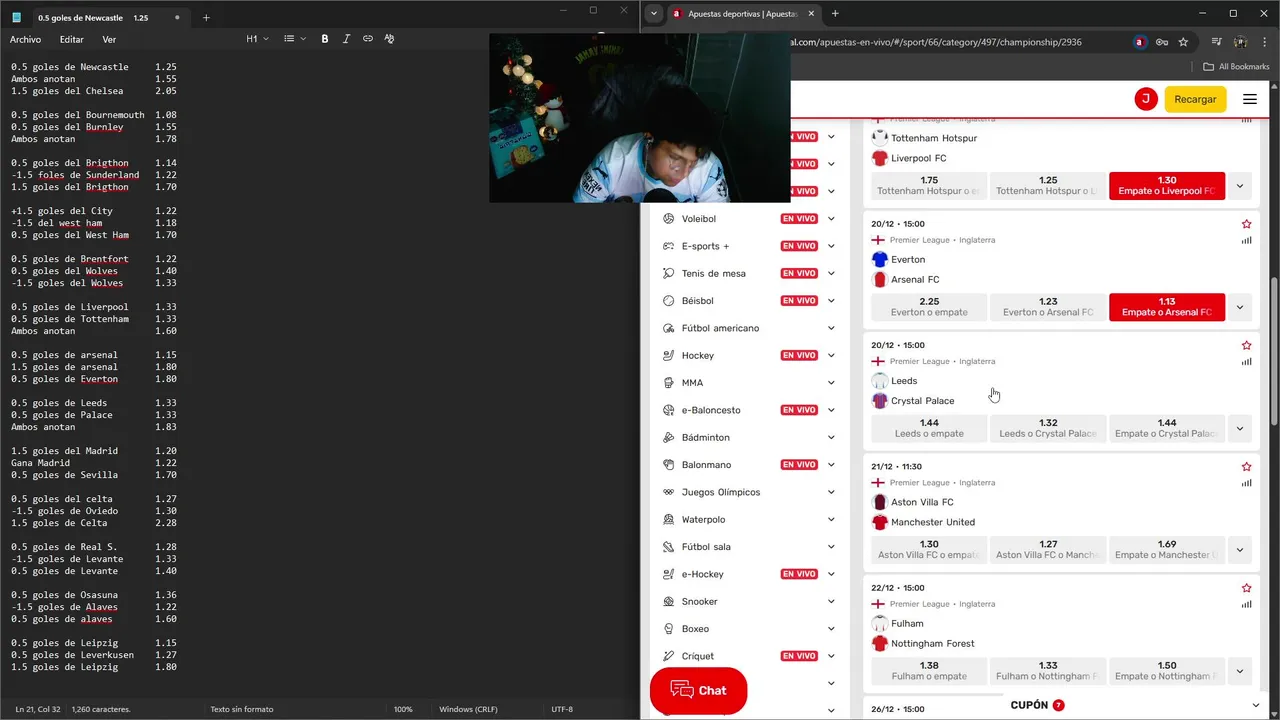The width and height of the screenshot is (1280, 720).
Task: Select Leeds o empate odds 1.44
Action: pyautogui.click(x=929, y=428)
